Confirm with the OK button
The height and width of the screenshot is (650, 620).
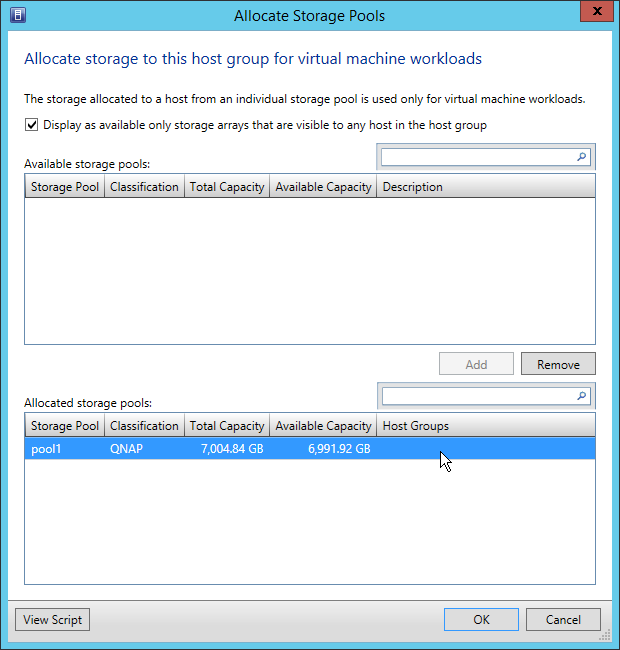tap(481, 620)
